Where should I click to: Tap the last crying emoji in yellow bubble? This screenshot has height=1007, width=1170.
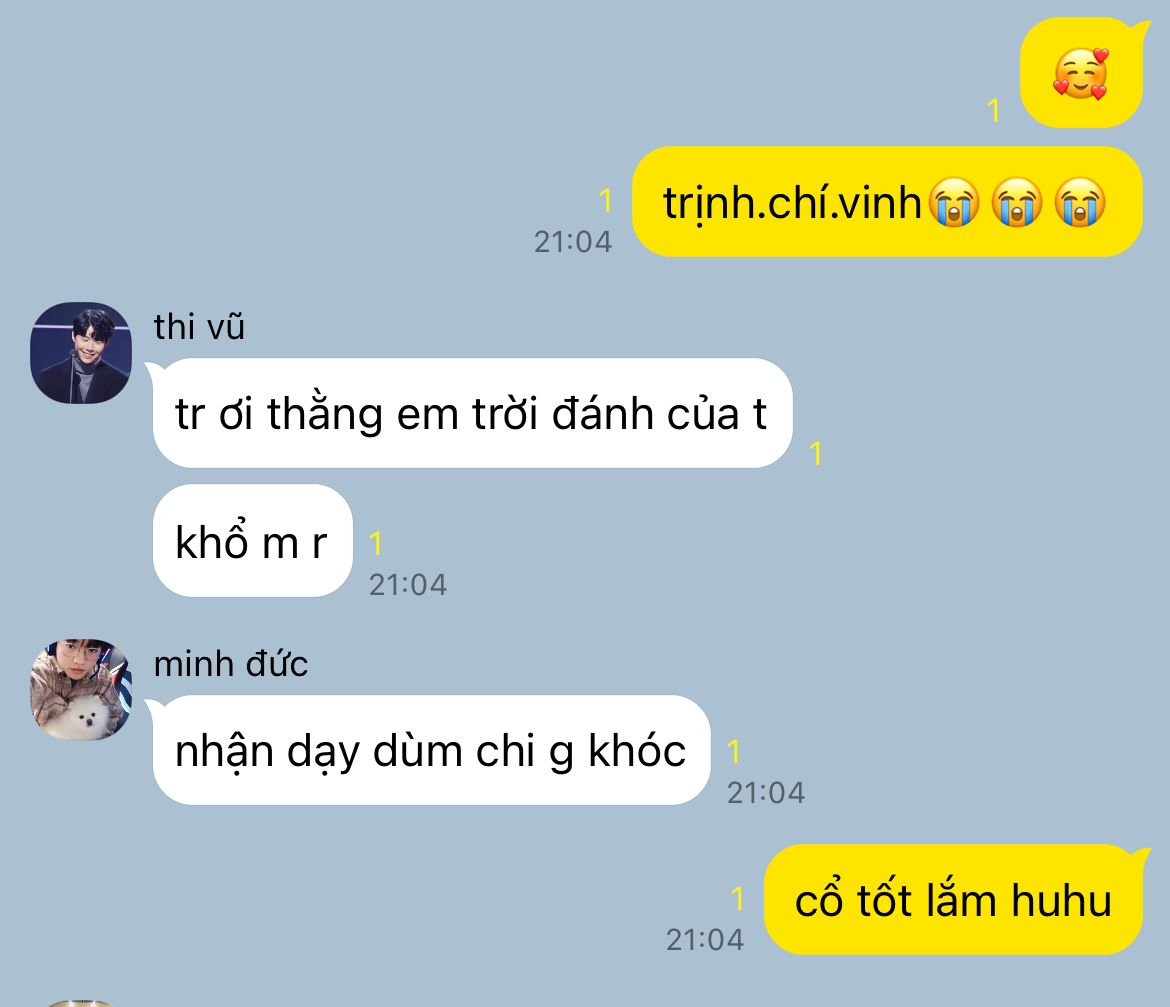[1080, 203]
